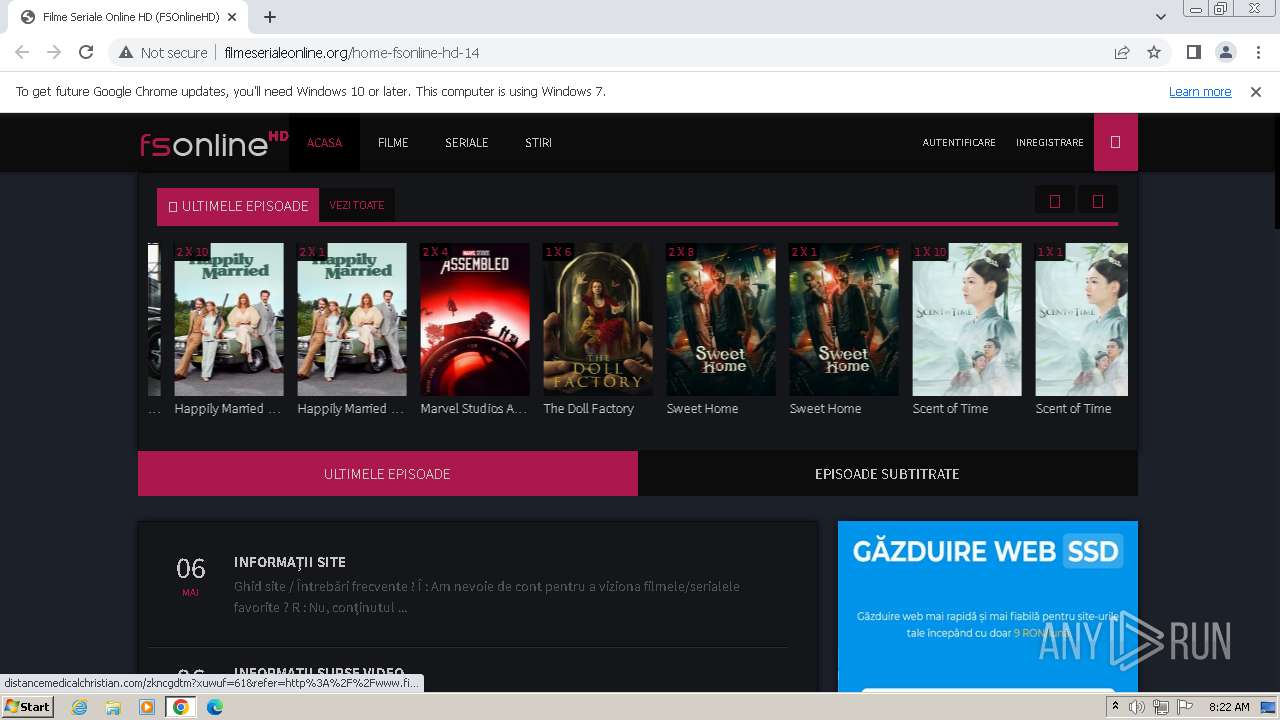The height and width of the screenshot is (720, 1280).
Task: Open Microsoft Edge from taskbar
Action: point(215,707)
